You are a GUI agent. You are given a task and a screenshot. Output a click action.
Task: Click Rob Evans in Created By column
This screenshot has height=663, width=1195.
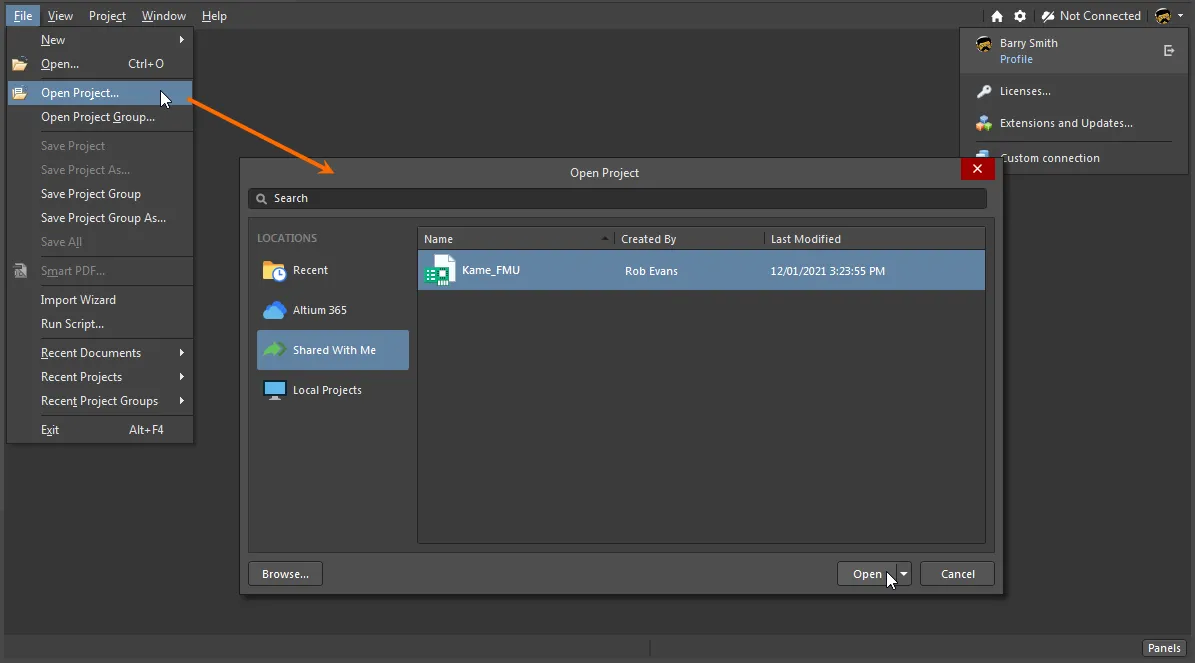point(651,271)
